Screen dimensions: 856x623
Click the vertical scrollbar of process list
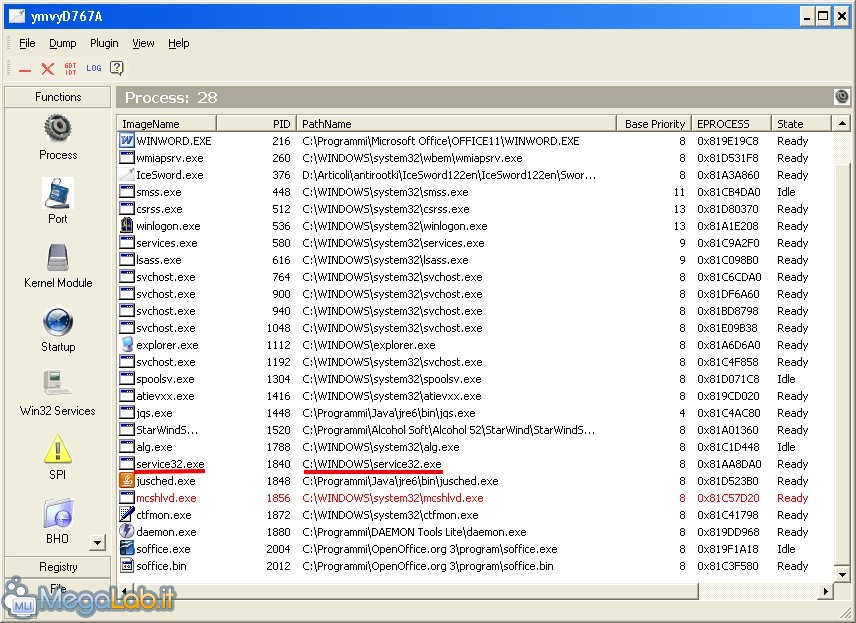(x=840, y=350)
